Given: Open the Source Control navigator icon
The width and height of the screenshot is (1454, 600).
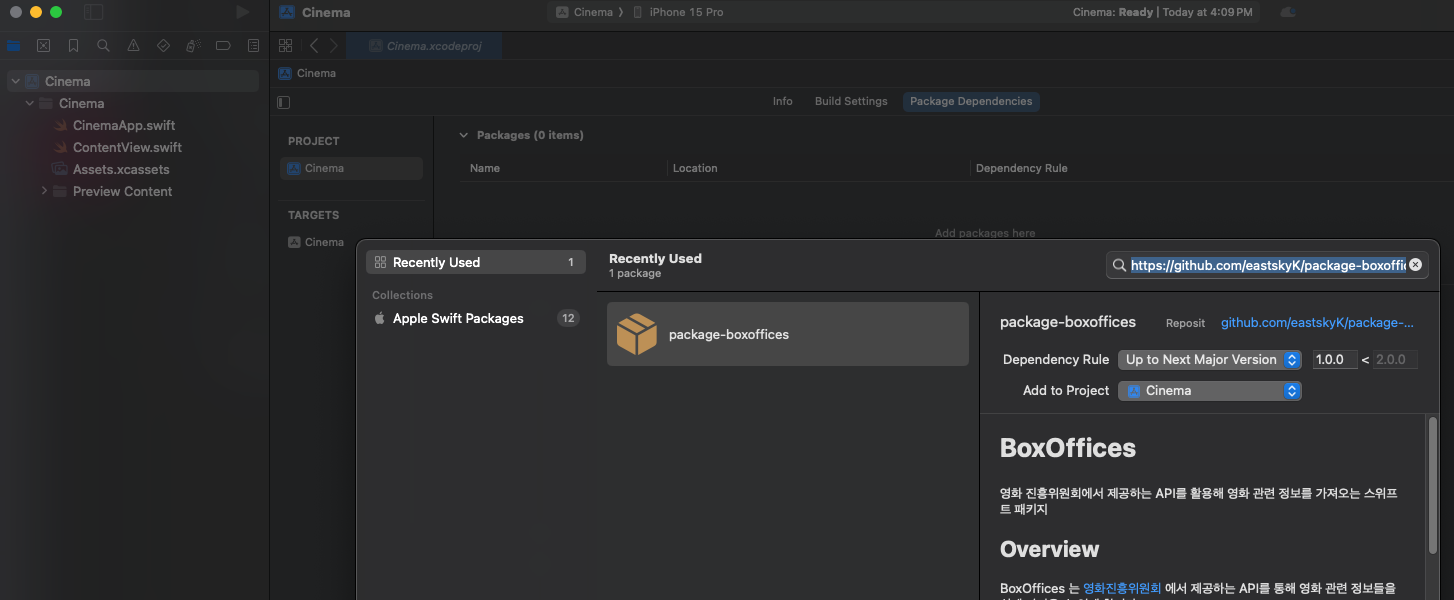Looking at the screenshot, I should point(43,45).
